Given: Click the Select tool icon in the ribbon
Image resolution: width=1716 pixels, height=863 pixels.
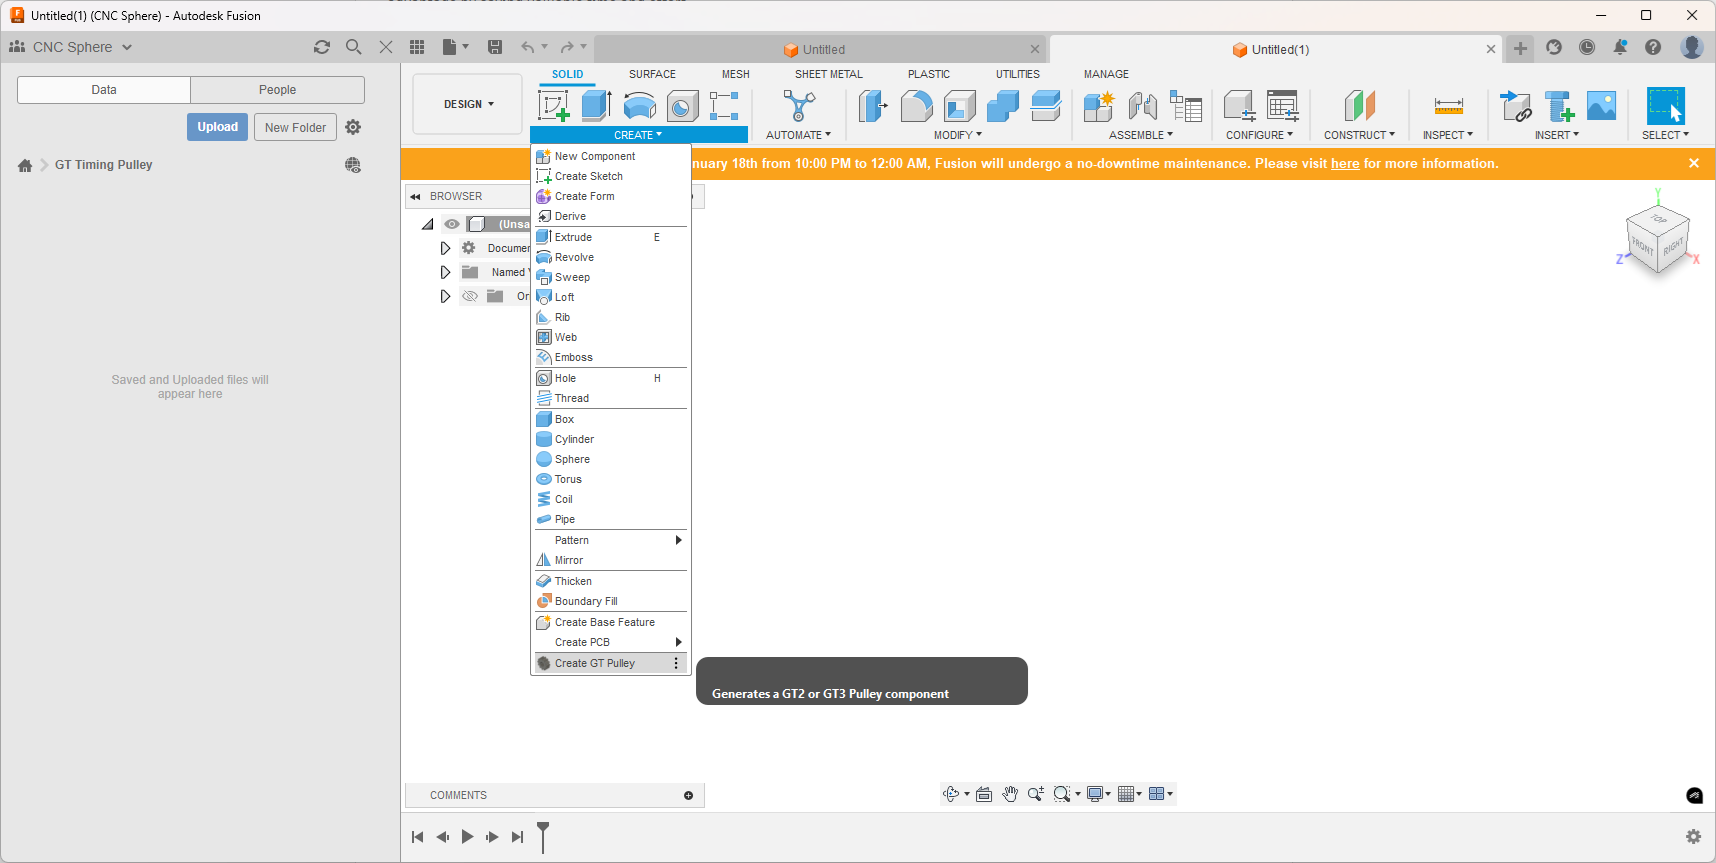Looking at the screenshot, I should [x=1666, y=106].
